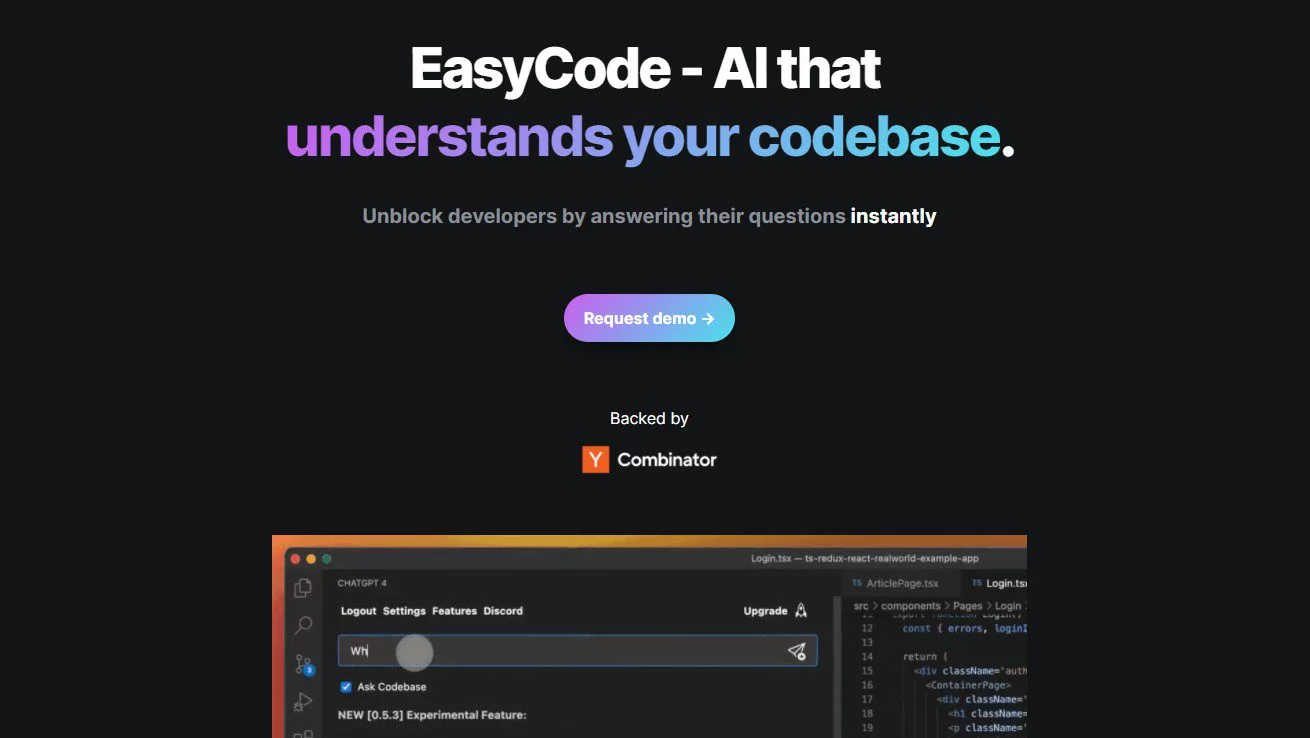
Task: Focus the question input field
Action: pos(577,651)
